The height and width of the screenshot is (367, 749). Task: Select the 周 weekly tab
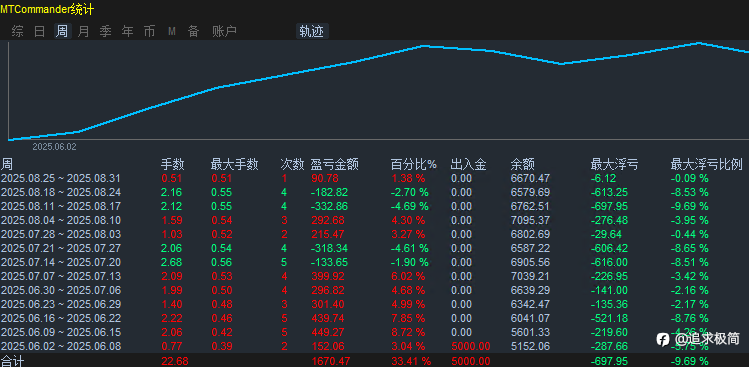coord(63,32)
